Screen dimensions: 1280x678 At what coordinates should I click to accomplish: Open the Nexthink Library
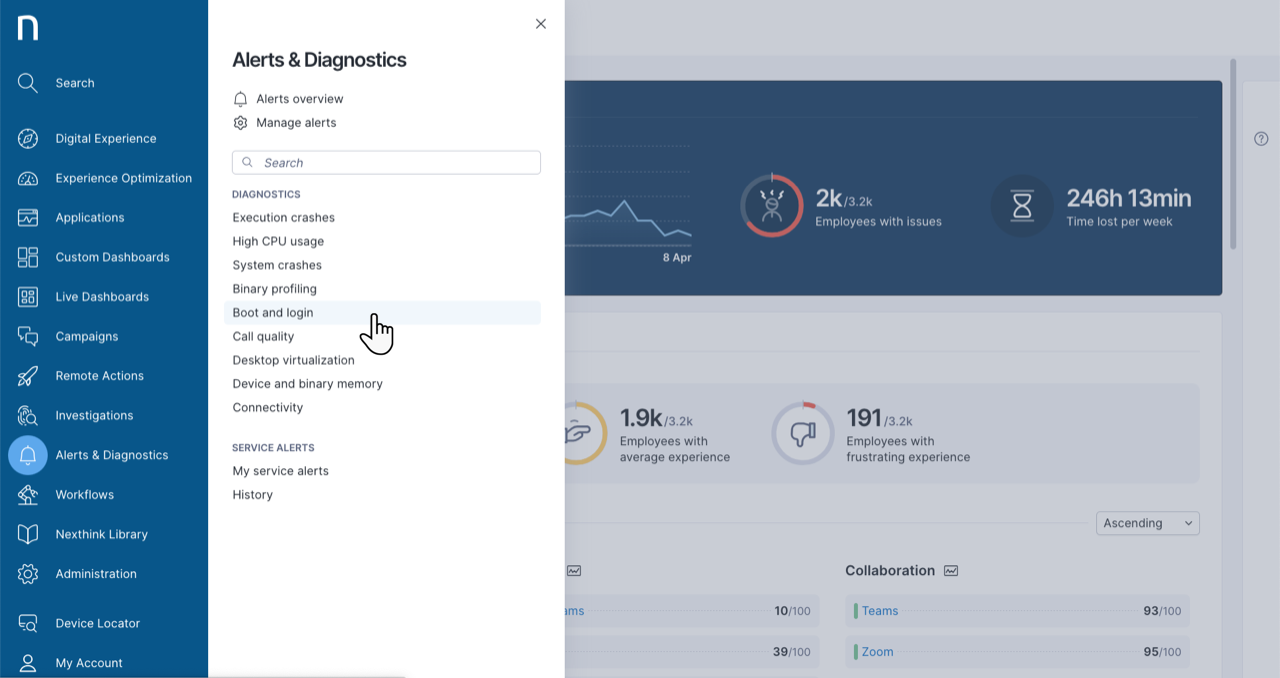(100, 534)
